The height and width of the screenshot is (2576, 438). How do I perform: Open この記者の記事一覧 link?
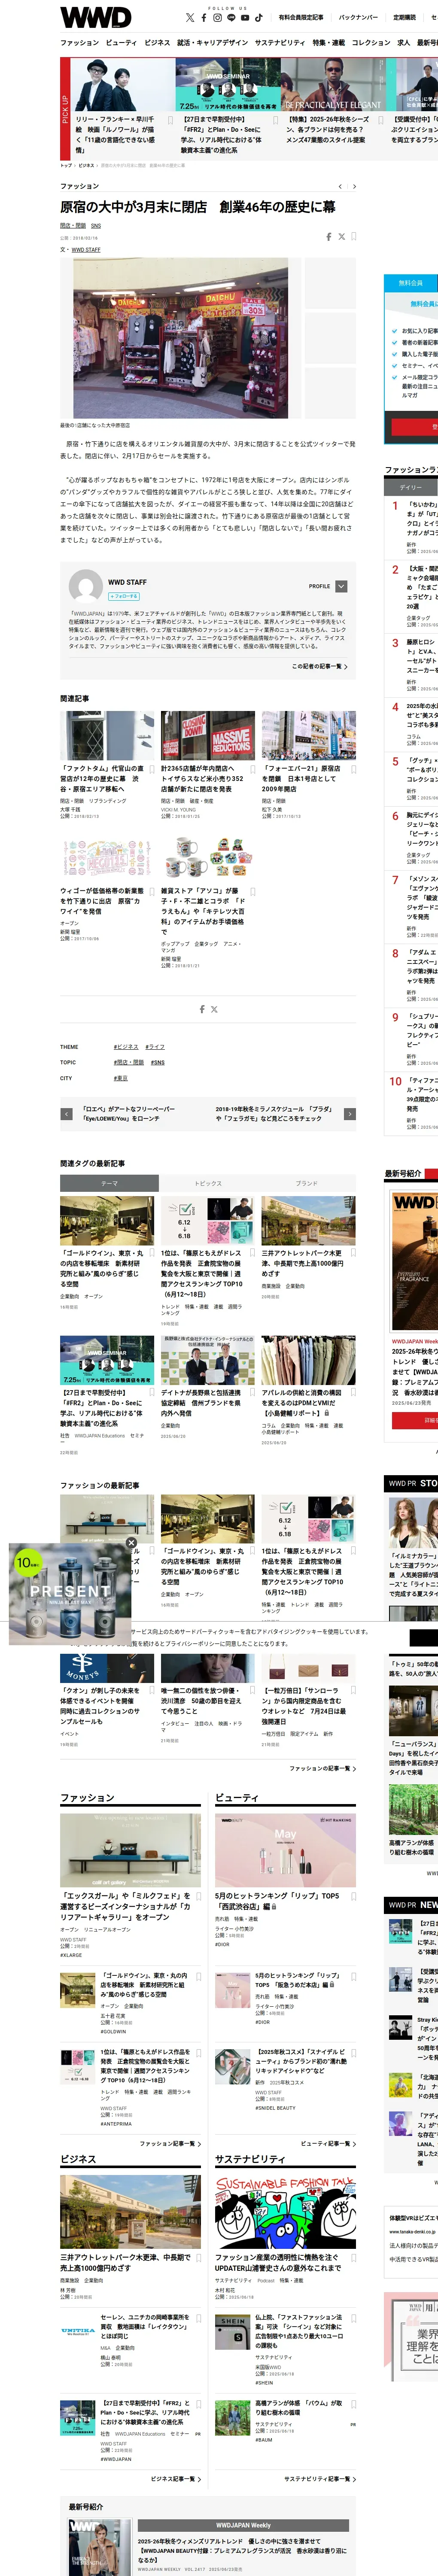click(319, 666)
